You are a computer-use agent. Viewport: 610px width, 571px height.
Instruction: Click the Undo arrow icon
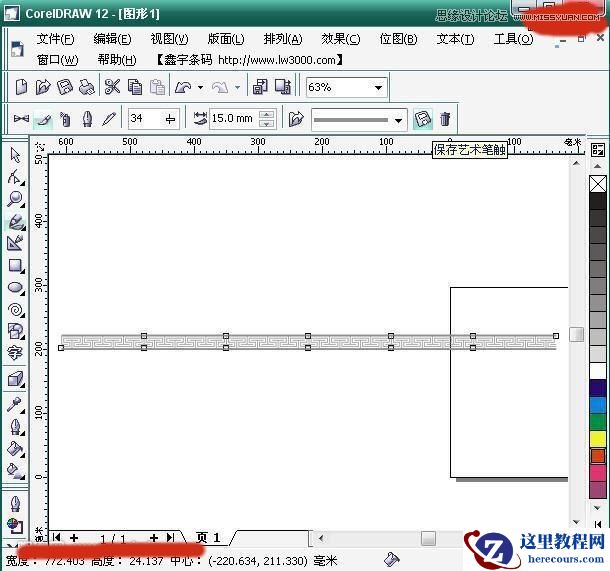click(183, 87)
